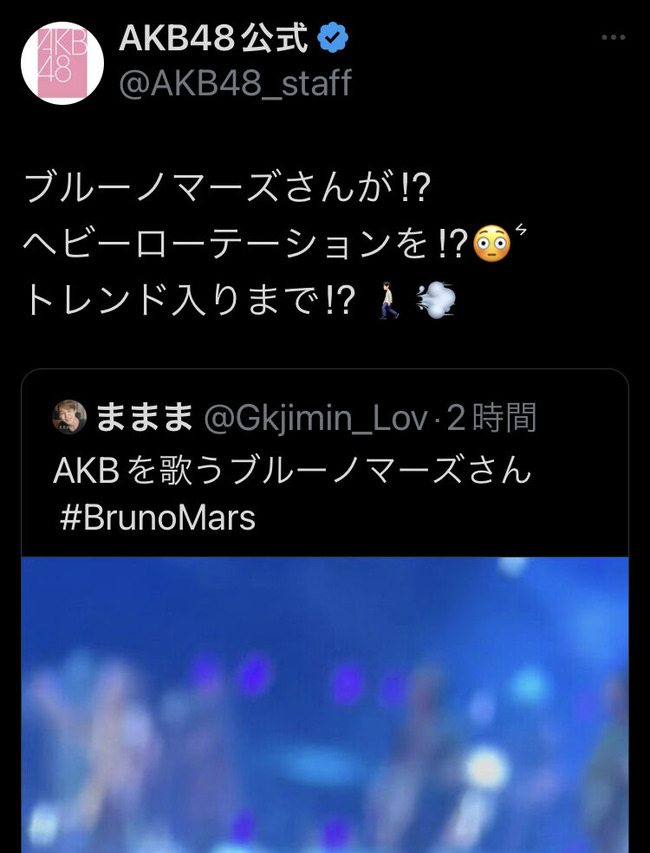The width and height of the screenshot is (650, 853).
Task: Open the AKB48 profile avatar
Action: tap(62, 63)
